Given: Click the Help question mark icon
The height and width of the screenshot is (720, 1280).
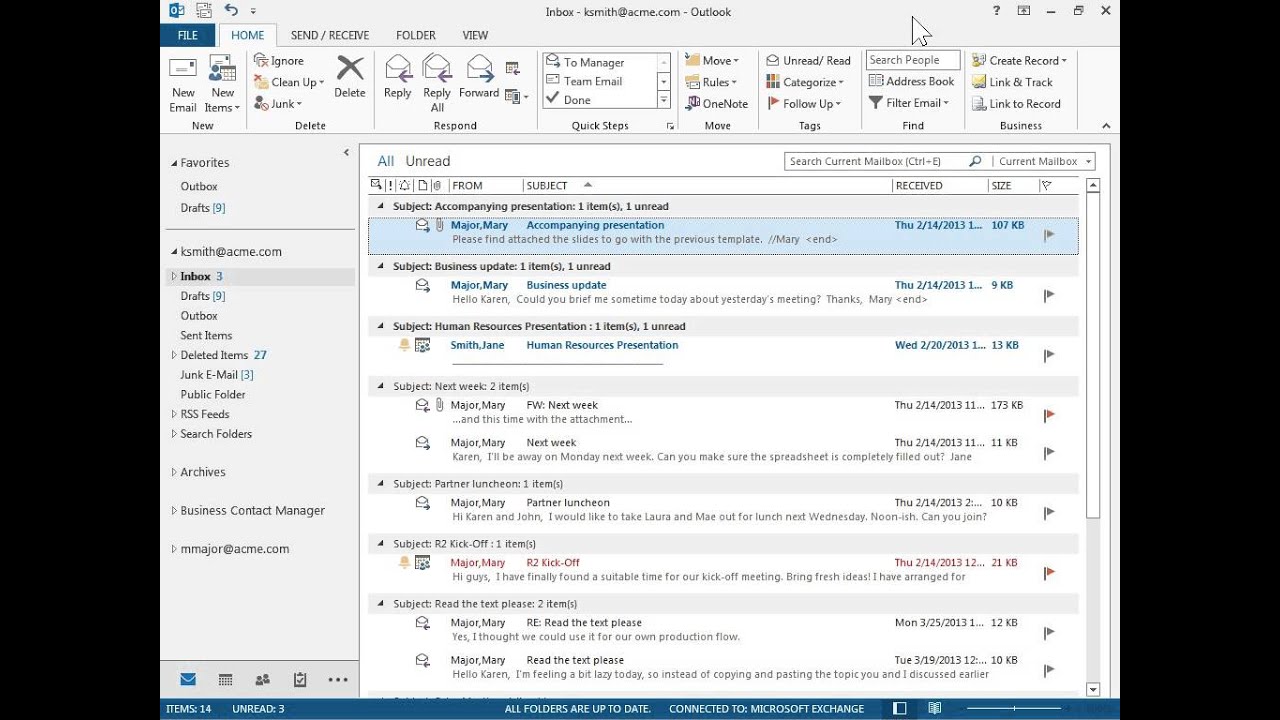Looking at the screenshot, I should [996, 11].
